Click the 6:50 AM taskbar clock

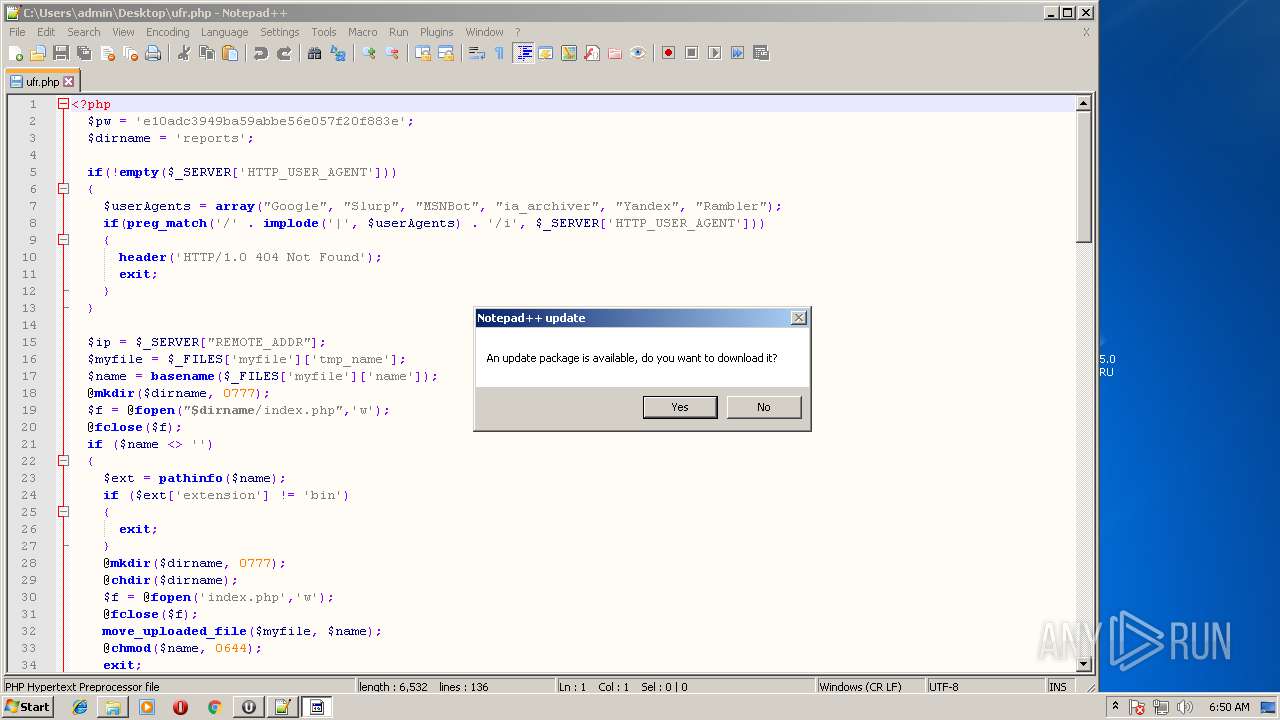1229,707
